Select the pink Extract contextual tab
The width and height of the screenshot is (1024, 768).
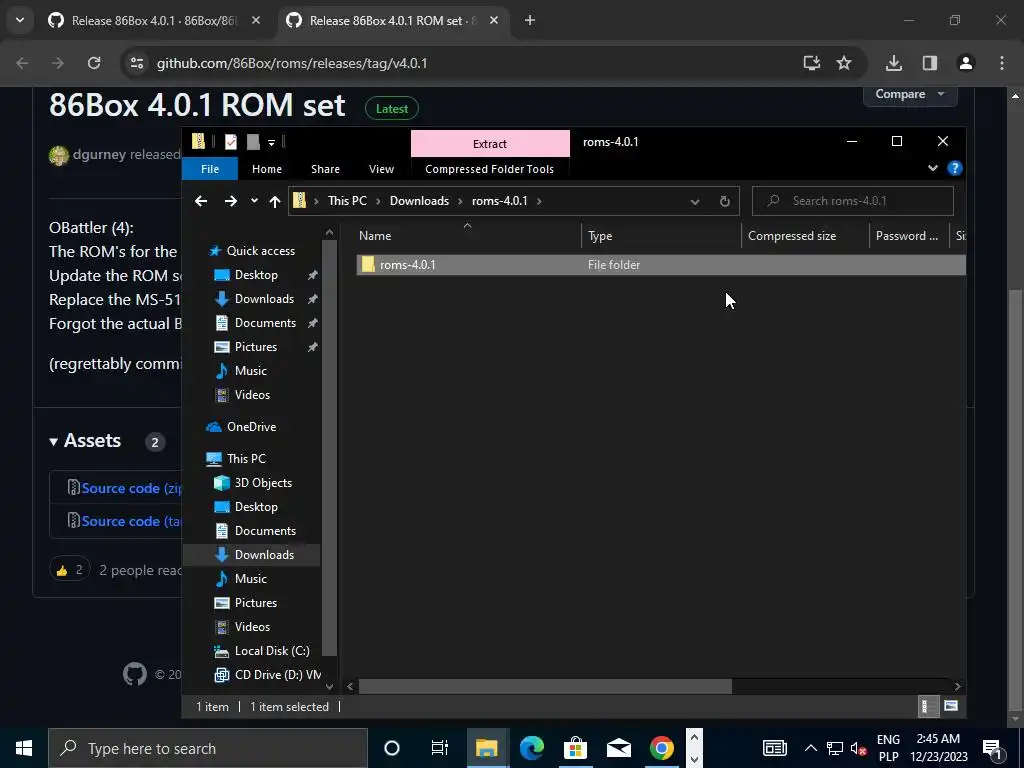[490, 144]
